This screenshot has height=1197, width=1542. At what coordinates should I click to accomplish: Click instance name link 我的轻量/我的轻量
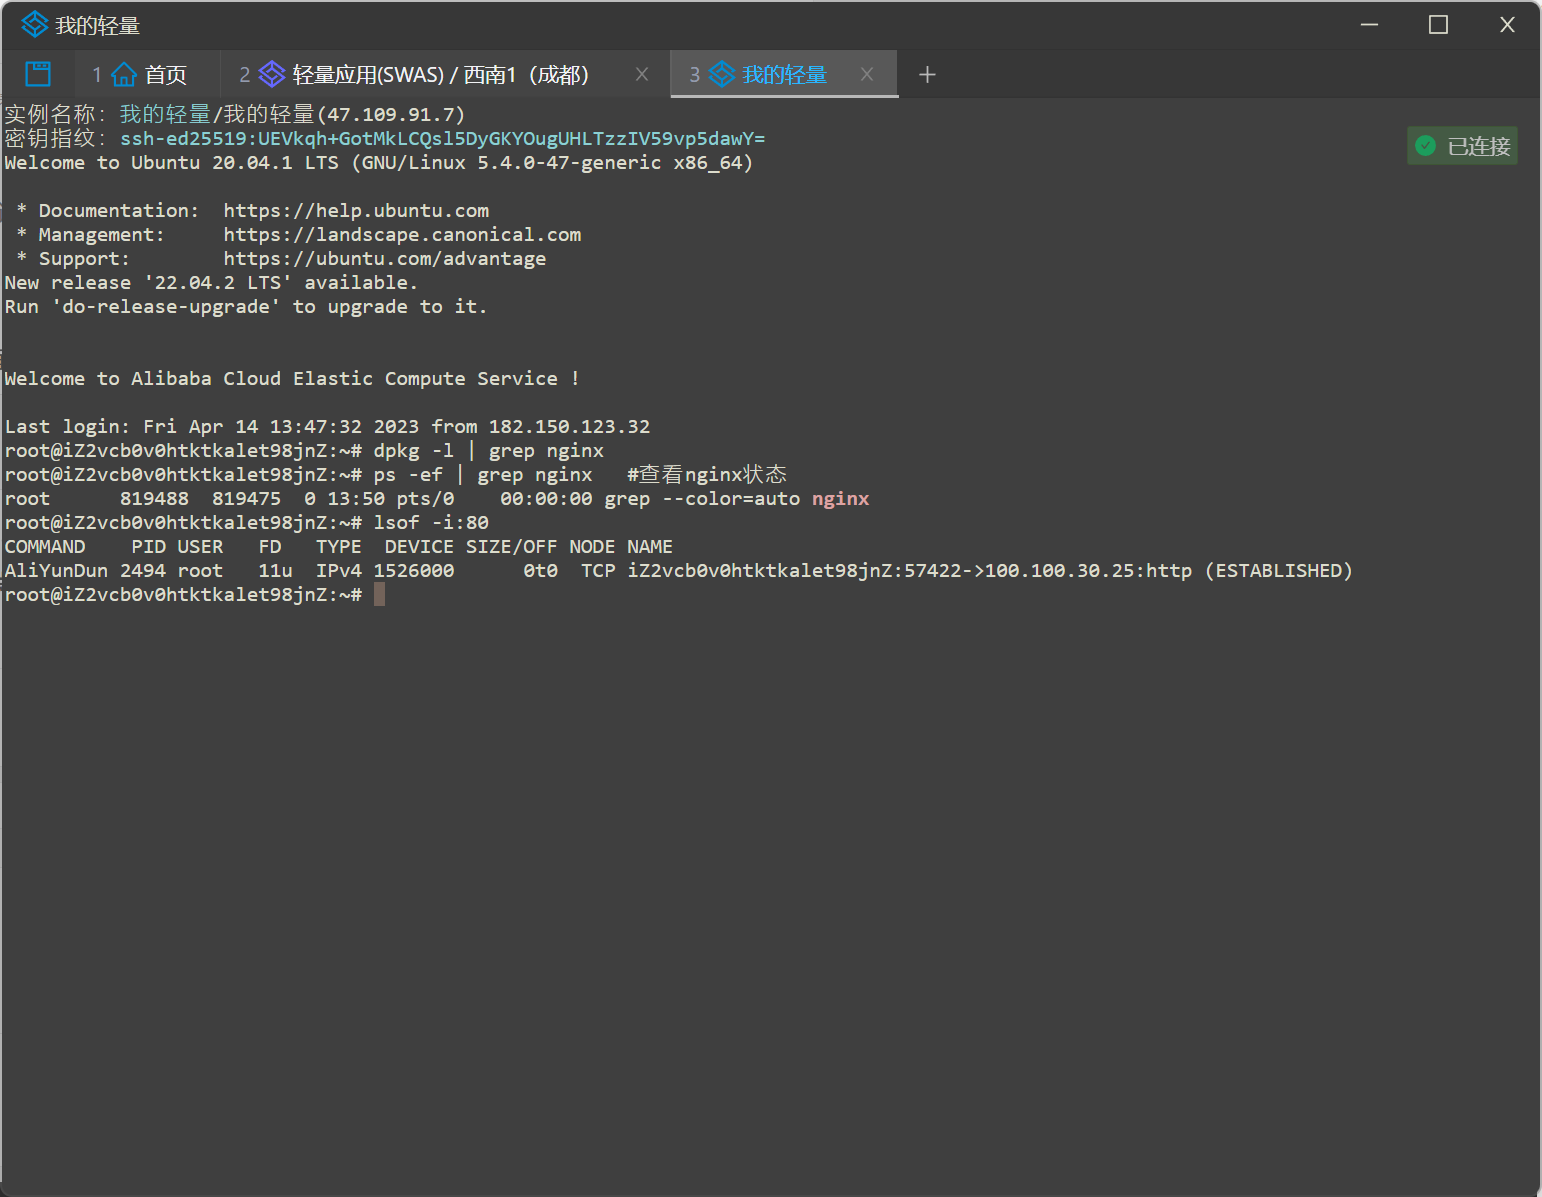click(217, 114)
